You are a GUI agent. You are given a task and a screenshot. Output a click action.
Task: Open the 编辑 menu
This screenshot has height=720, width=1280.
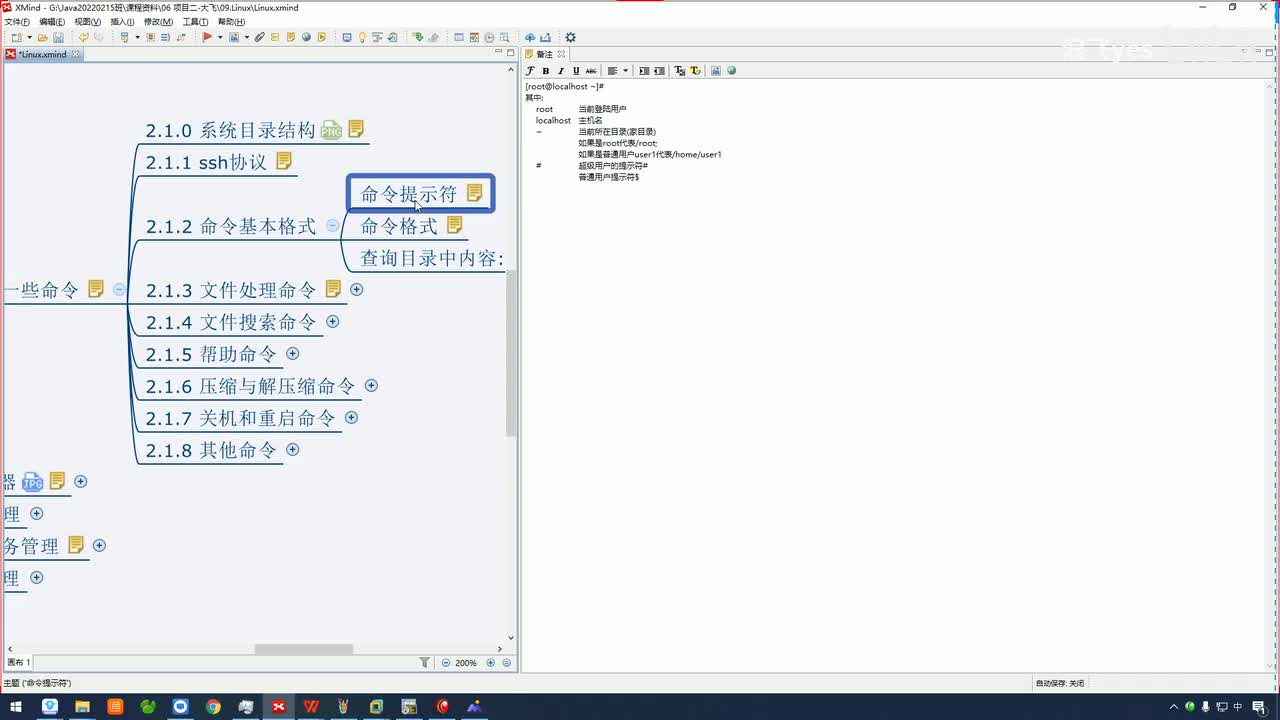coord(52,21)
